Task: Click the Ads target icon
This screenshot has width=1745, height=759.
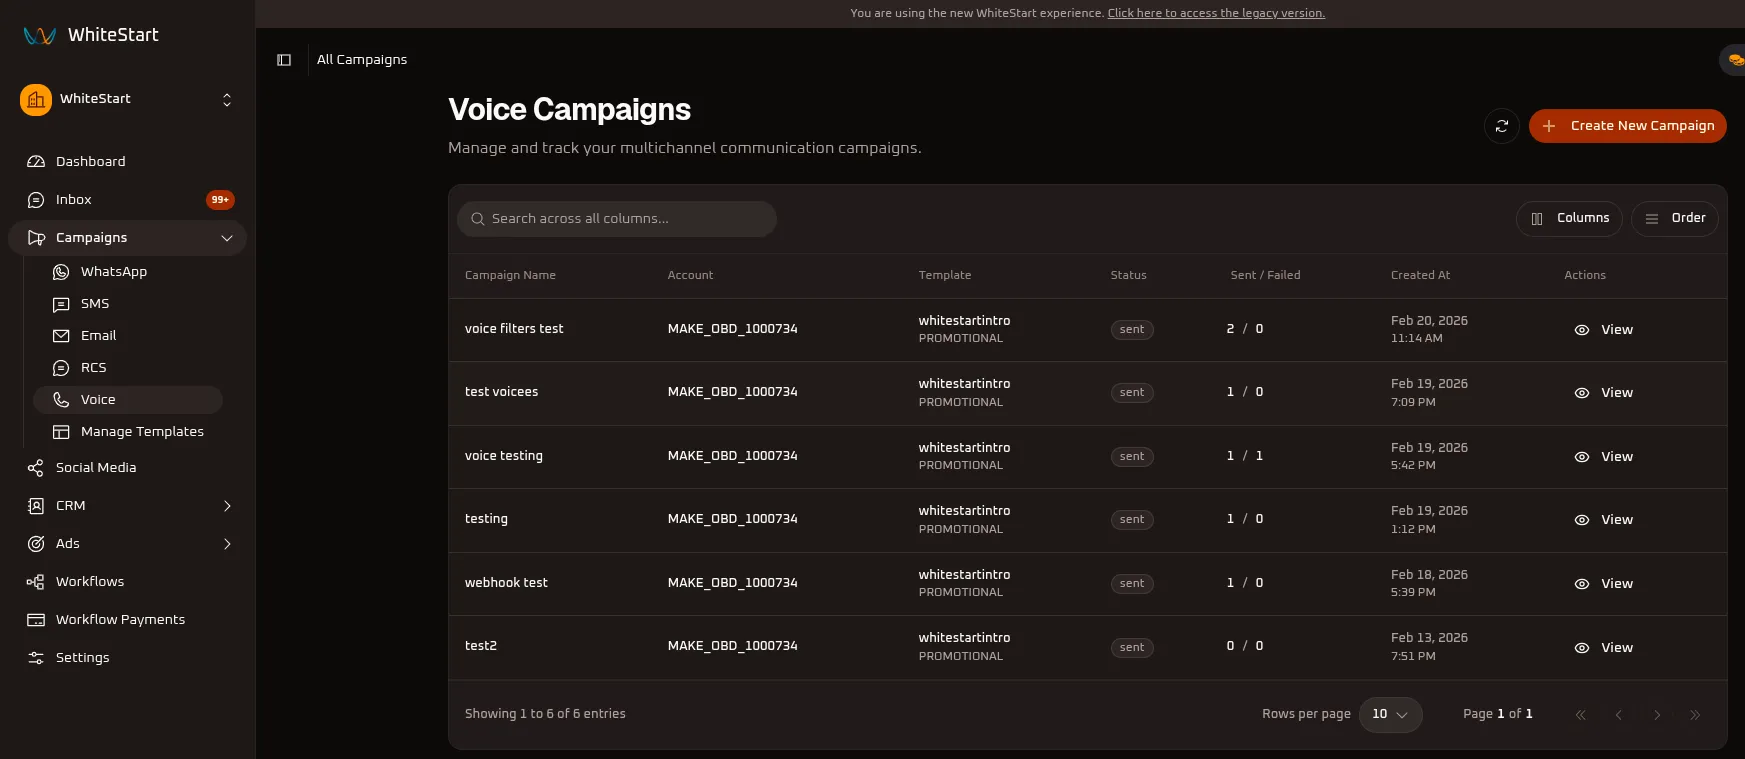Action: click(x=36, y=544)
